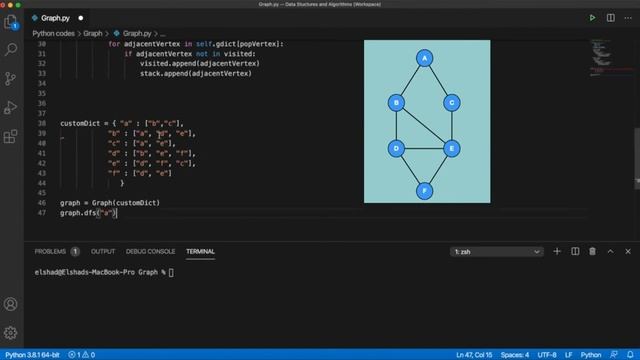This screenshot has width=640, height=360.
Task: Switch to the PROBLEMS panel tab
Action: (x=50, y=251)
